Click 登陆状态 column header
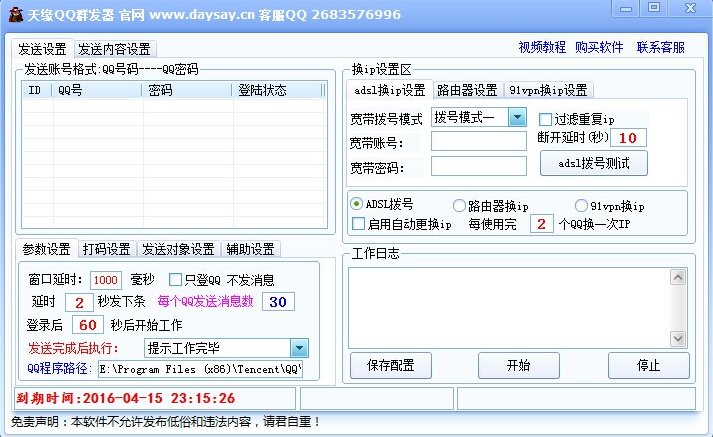Viewport: 713px width, 437px height. click(x=277, y=90)
